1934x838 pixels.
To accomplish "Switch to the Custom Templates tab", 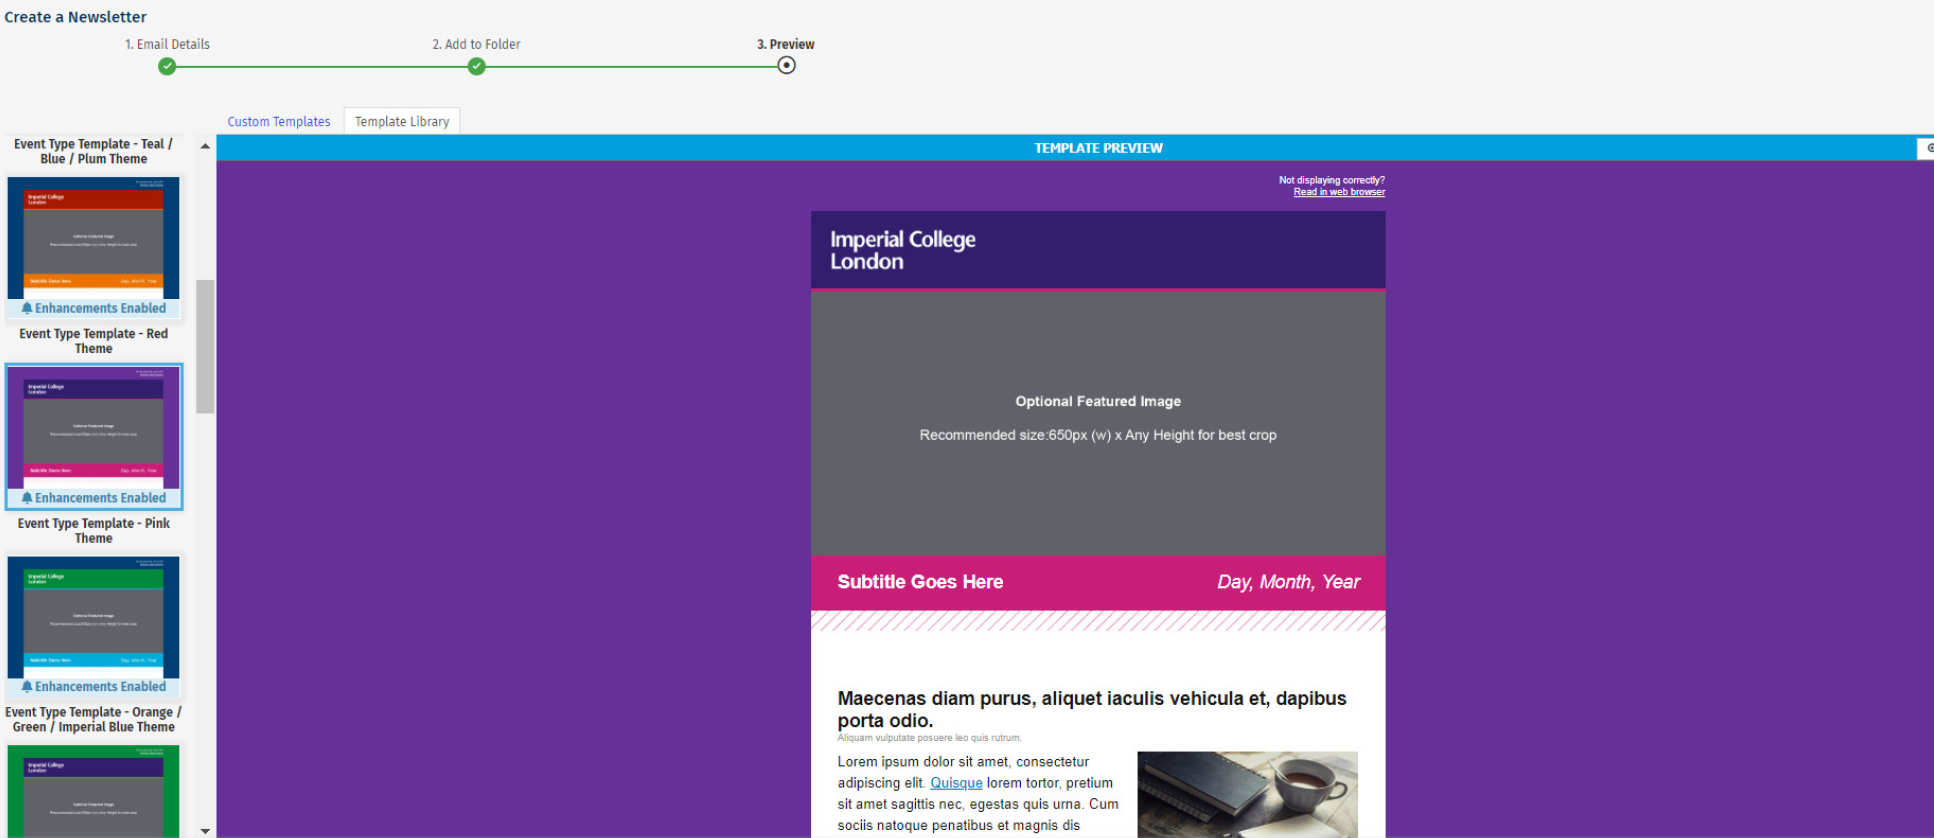I will tap(278, 122).
